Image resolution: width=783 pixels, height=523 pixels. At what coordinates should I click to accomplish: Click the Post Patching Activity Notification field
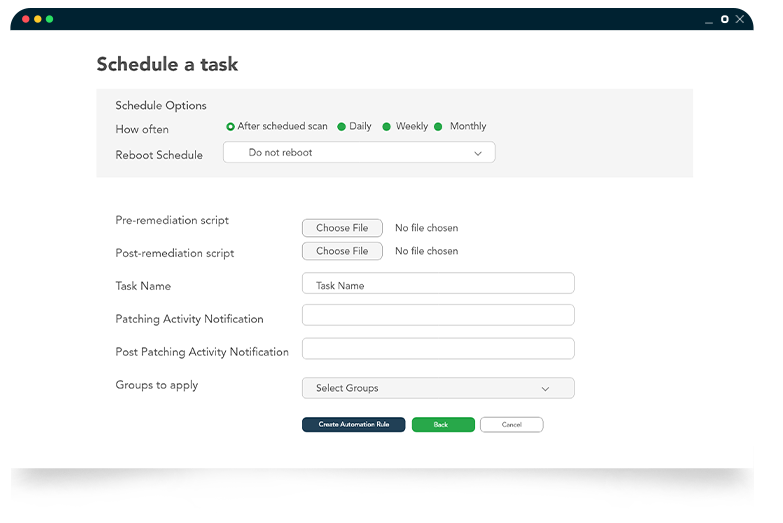438,349
